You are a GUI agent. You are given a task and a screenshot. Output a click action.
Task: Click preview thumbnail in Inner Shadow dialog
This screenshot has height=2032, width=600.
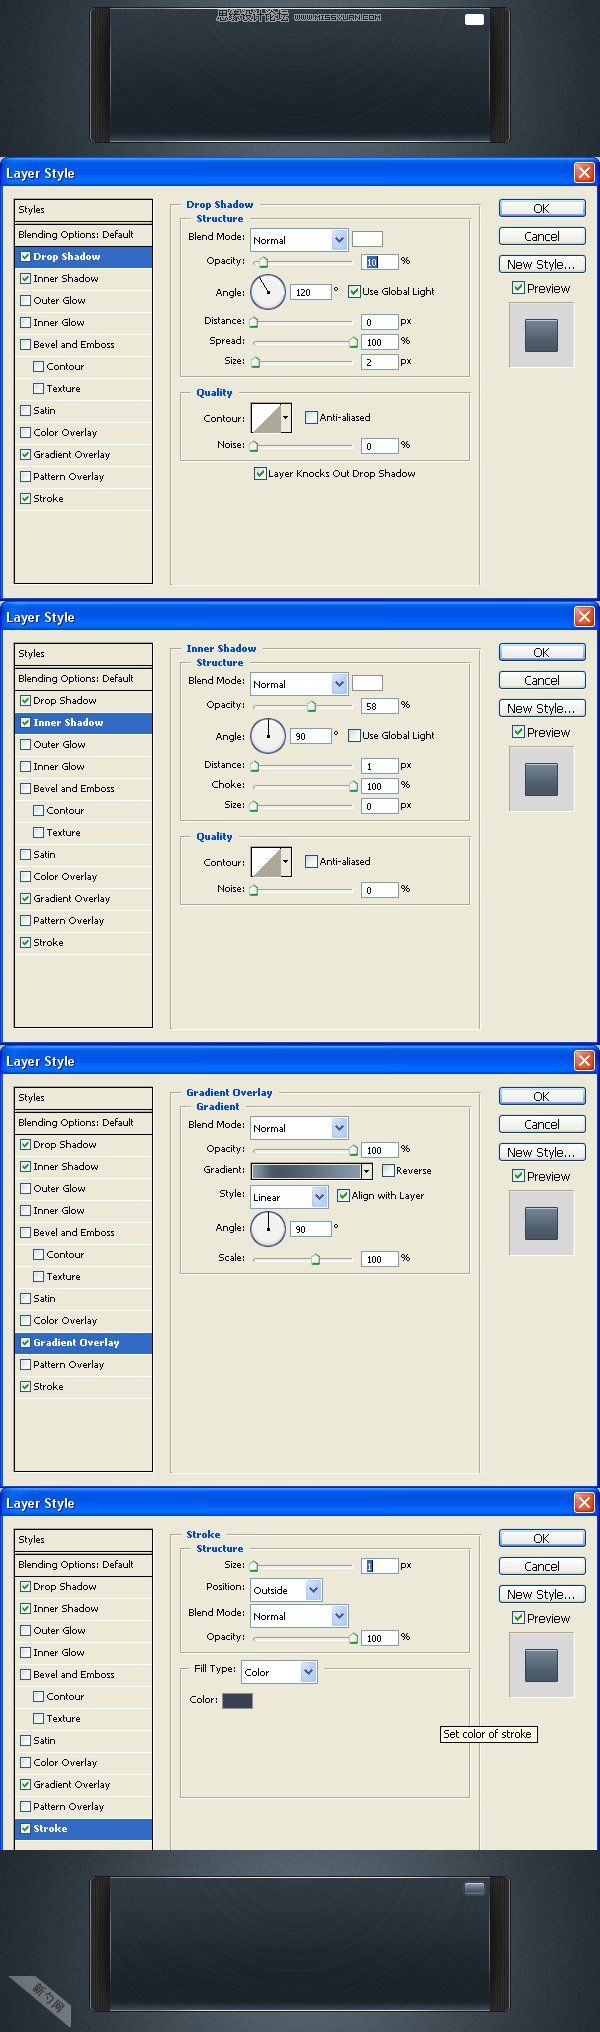point(541,779)
